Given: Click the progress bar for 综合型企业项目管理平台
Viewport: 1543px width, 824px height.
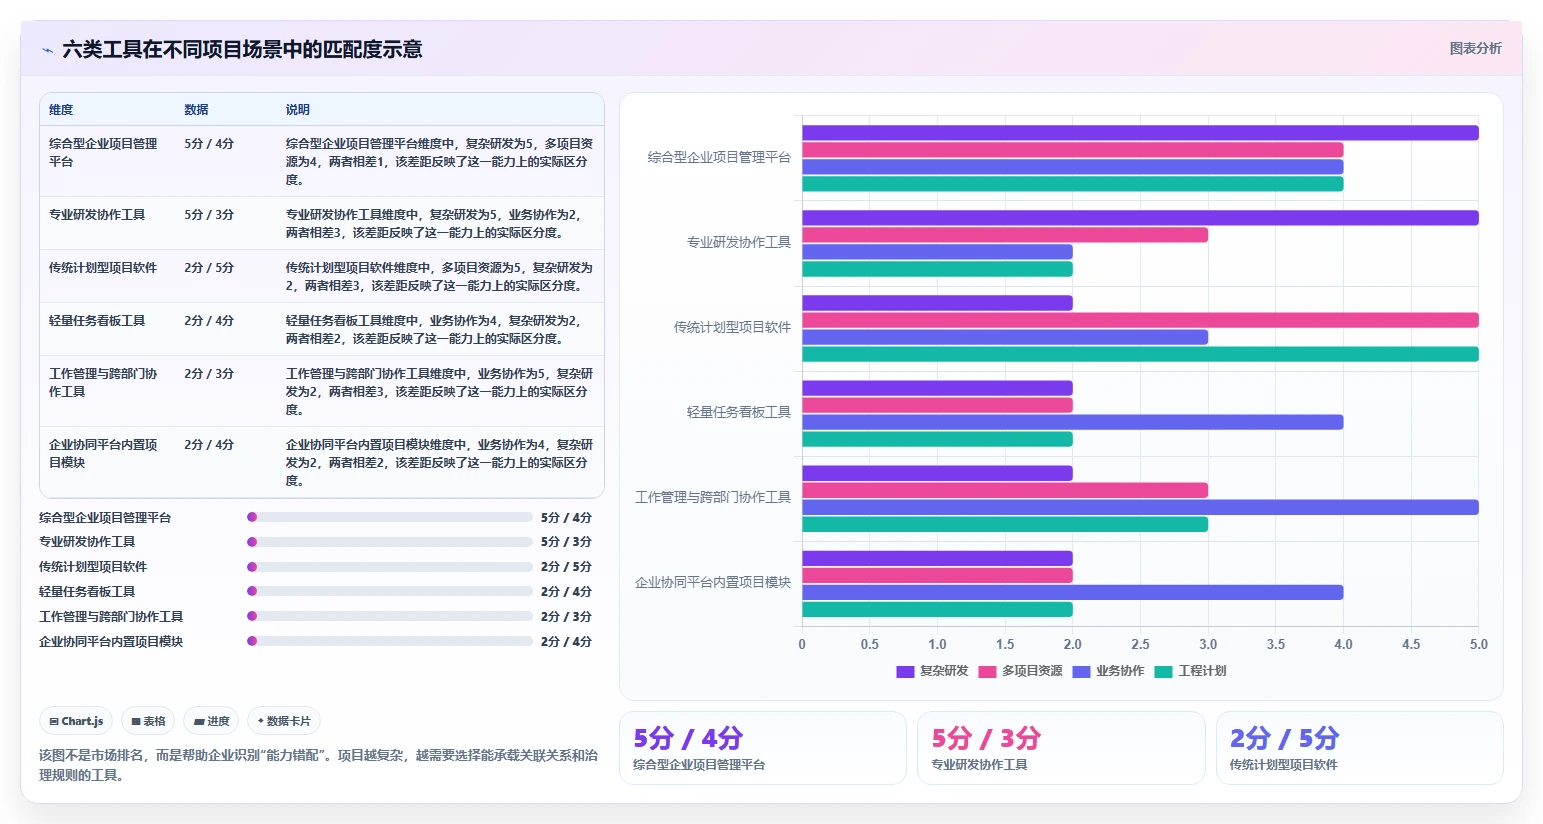Looking at the screenshot, I should pyautogui.click(x=390, y=517).
